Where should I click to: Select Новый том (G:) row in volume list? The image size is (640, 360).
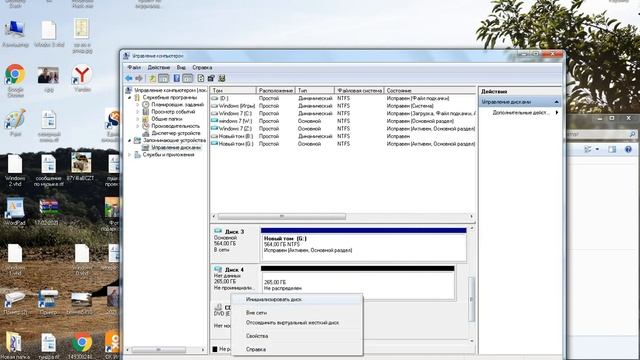(343, 144)
